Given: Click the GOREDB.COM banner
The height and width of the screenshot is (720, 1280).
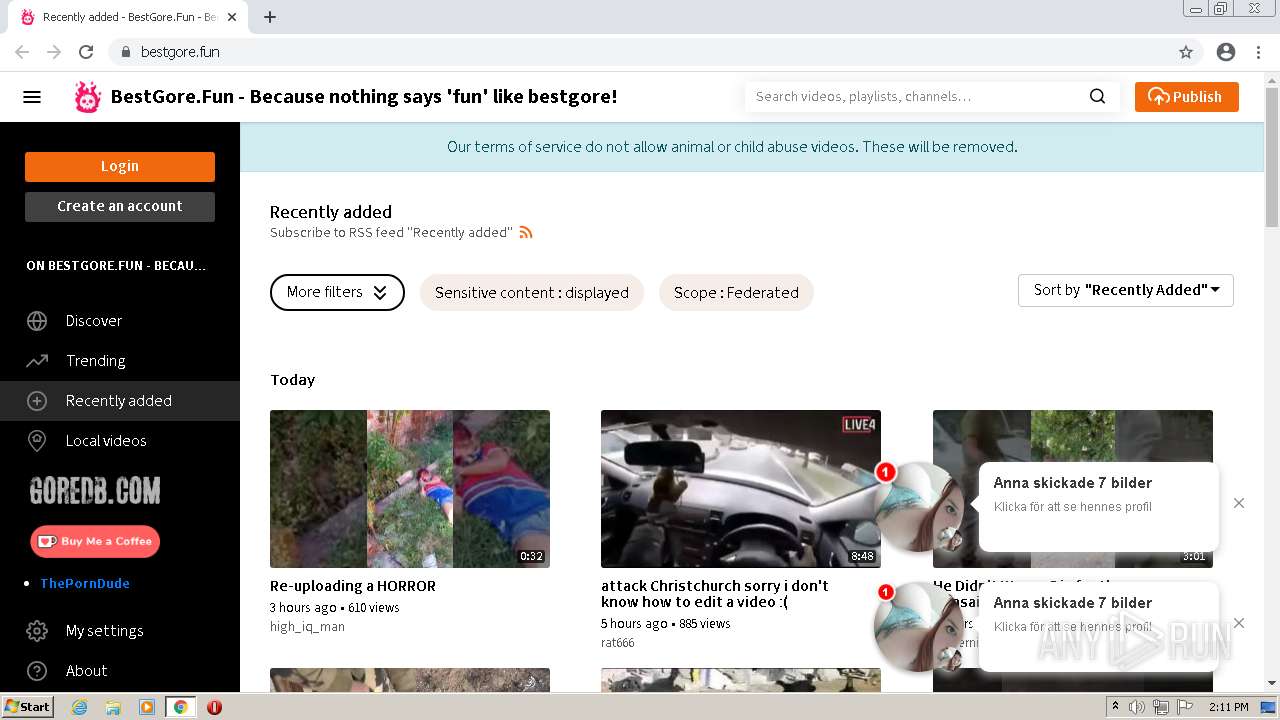Looking at the screenshot, I should [95, 491].
